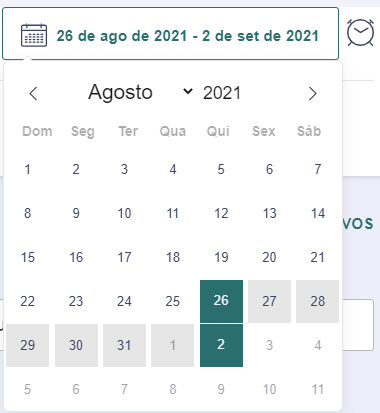Choose greyed September 11 date
The width and height of the screenshot is (380, 413).
click(318, 389)
